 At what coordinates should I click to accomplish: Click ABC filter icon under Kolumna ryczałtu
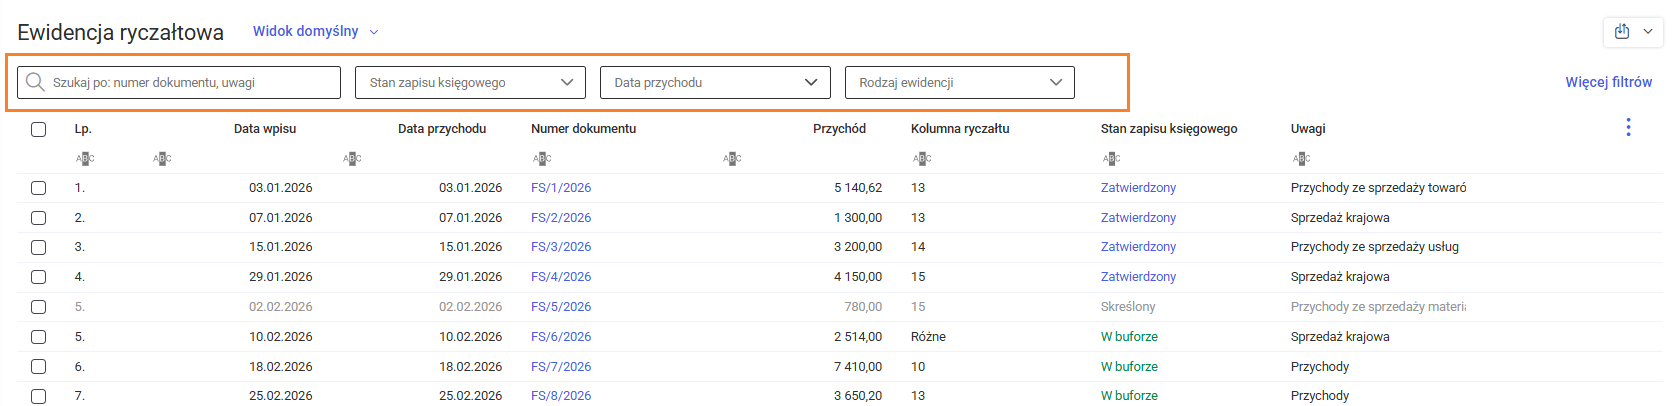click(x=922, y=159)
